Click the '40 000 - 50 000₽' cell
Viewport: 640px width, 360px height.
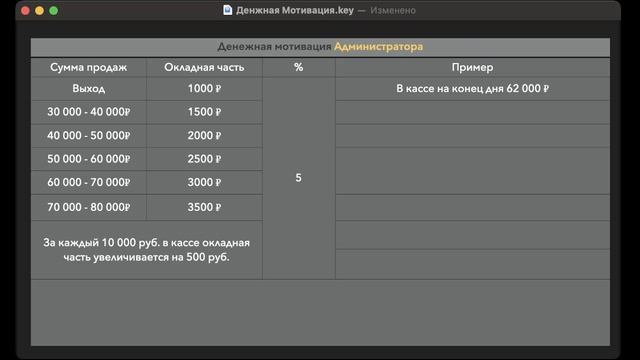click(x=89, y=136)
